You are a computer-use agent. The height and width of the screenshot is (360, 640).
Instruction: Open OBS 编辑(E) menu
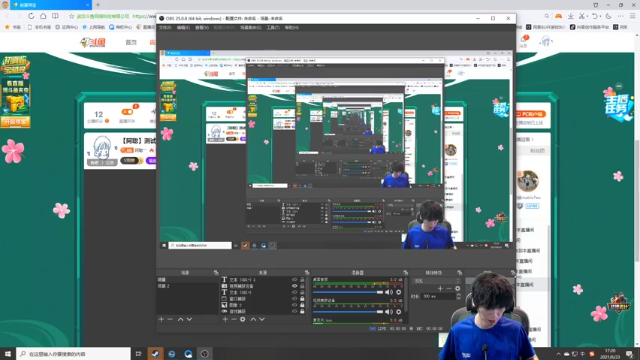pos(183,27)
